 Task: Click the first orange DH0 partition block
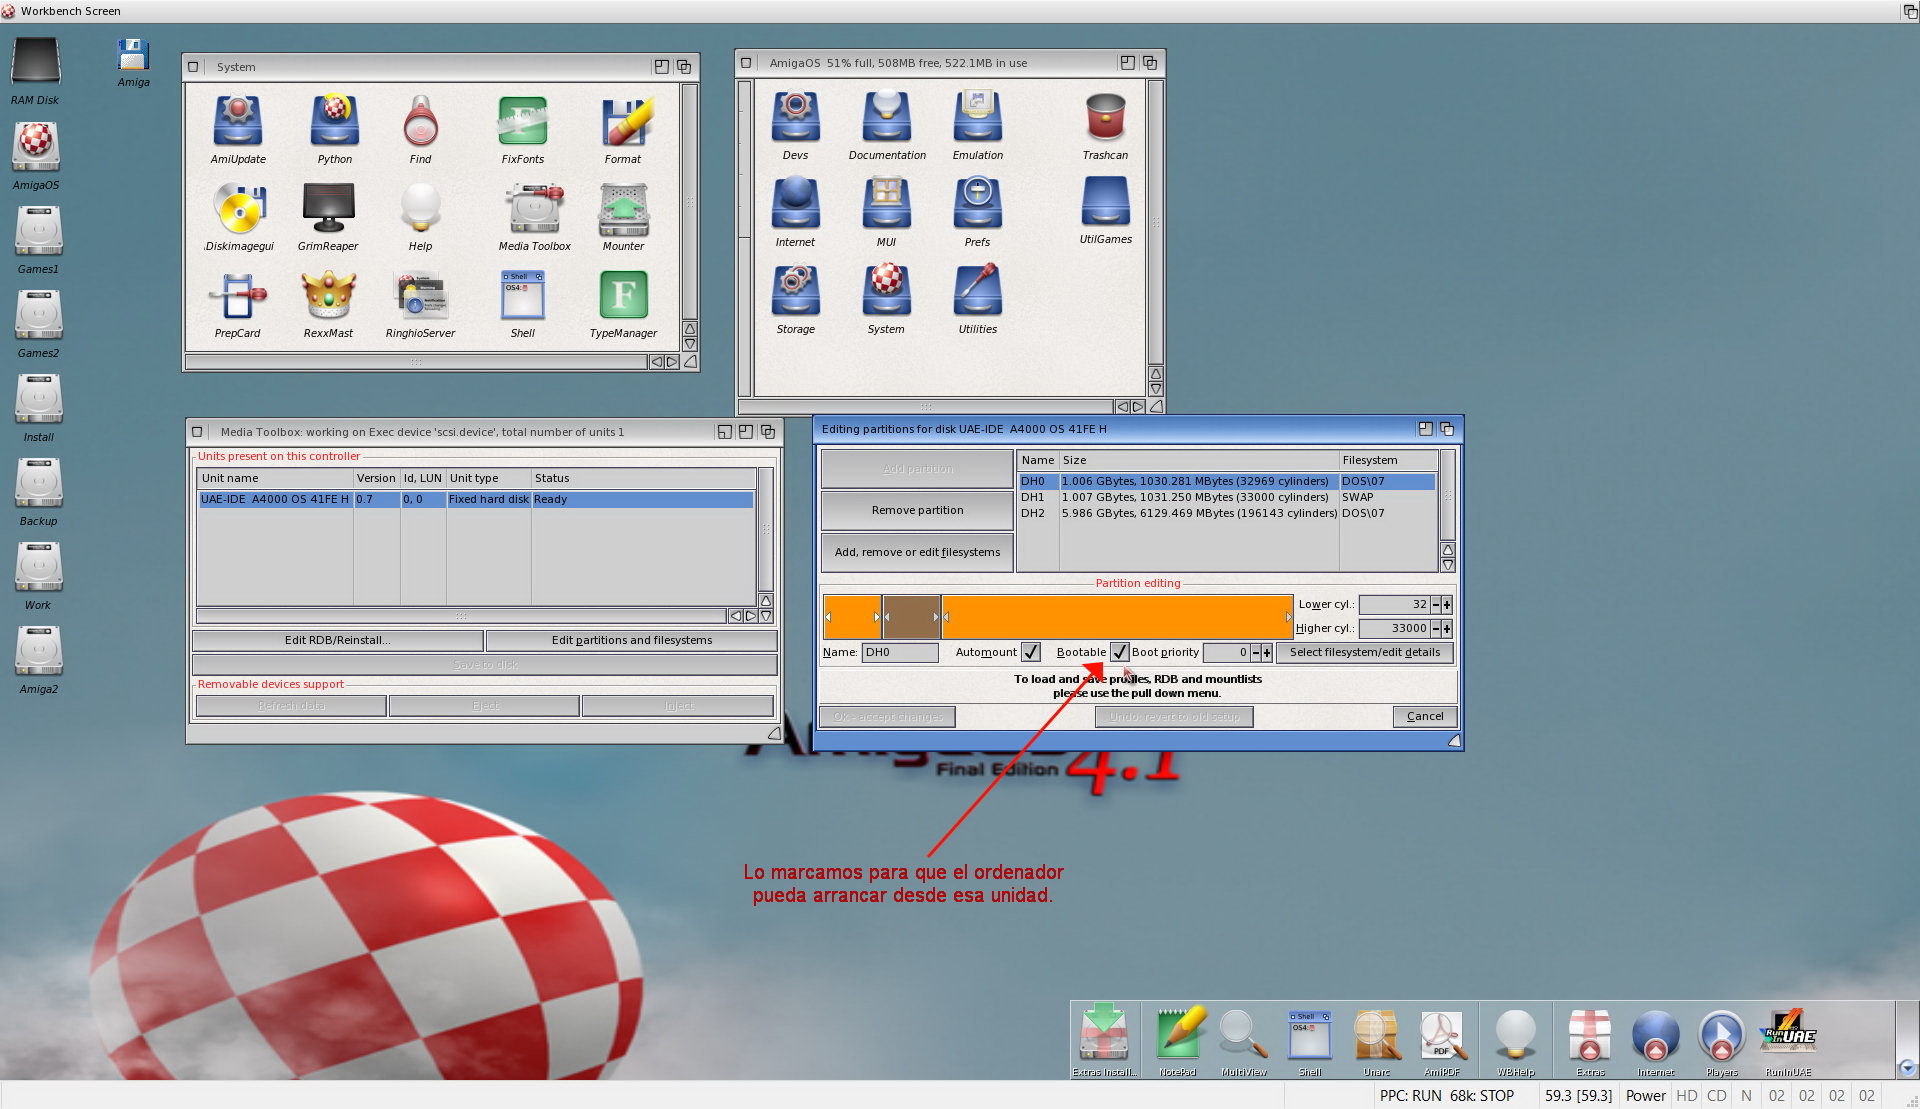(852, 617)
